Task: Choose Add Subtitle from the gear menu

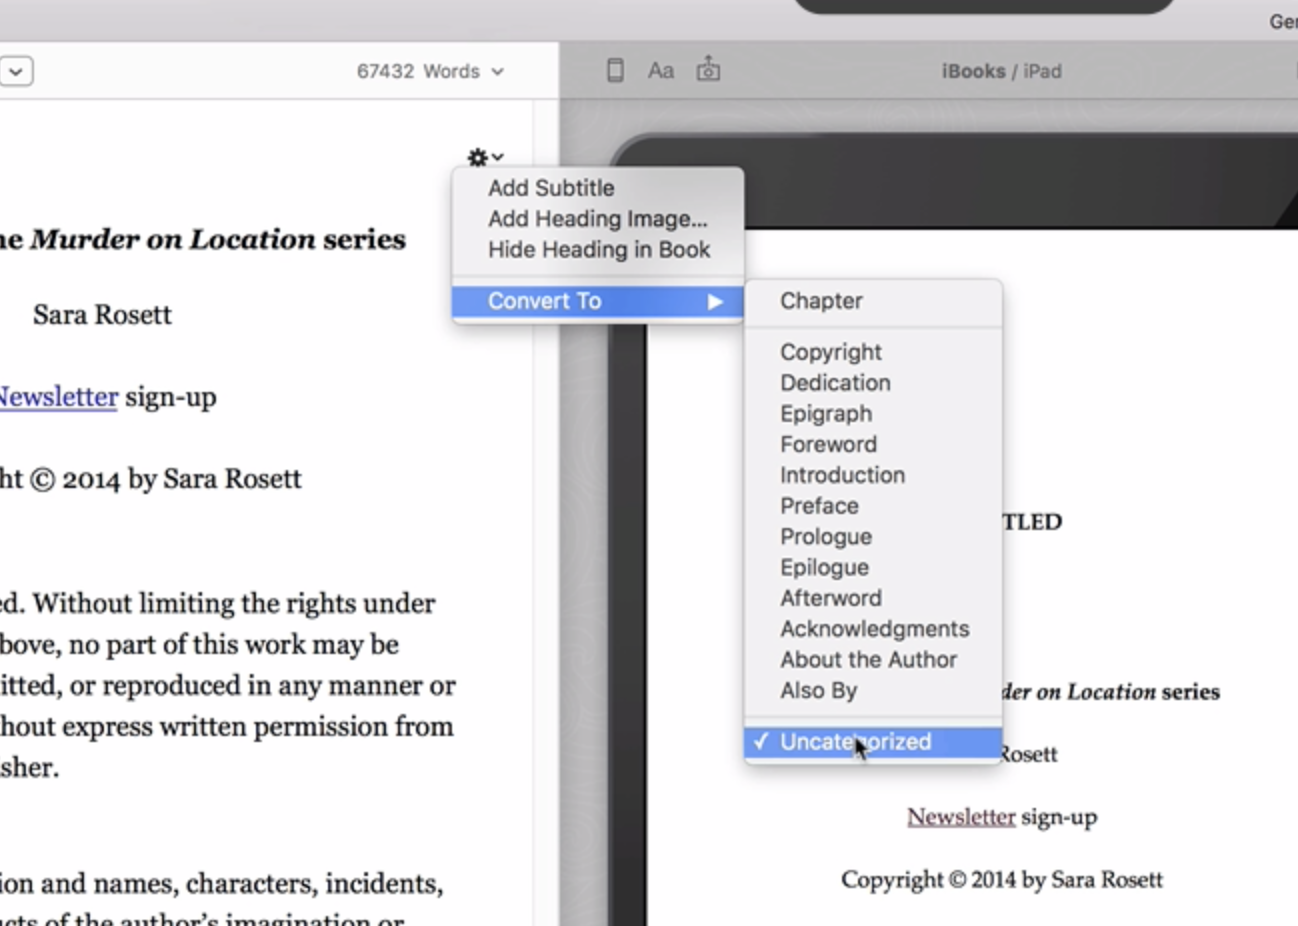Action: pyautogui.click(x=598, y=188)
